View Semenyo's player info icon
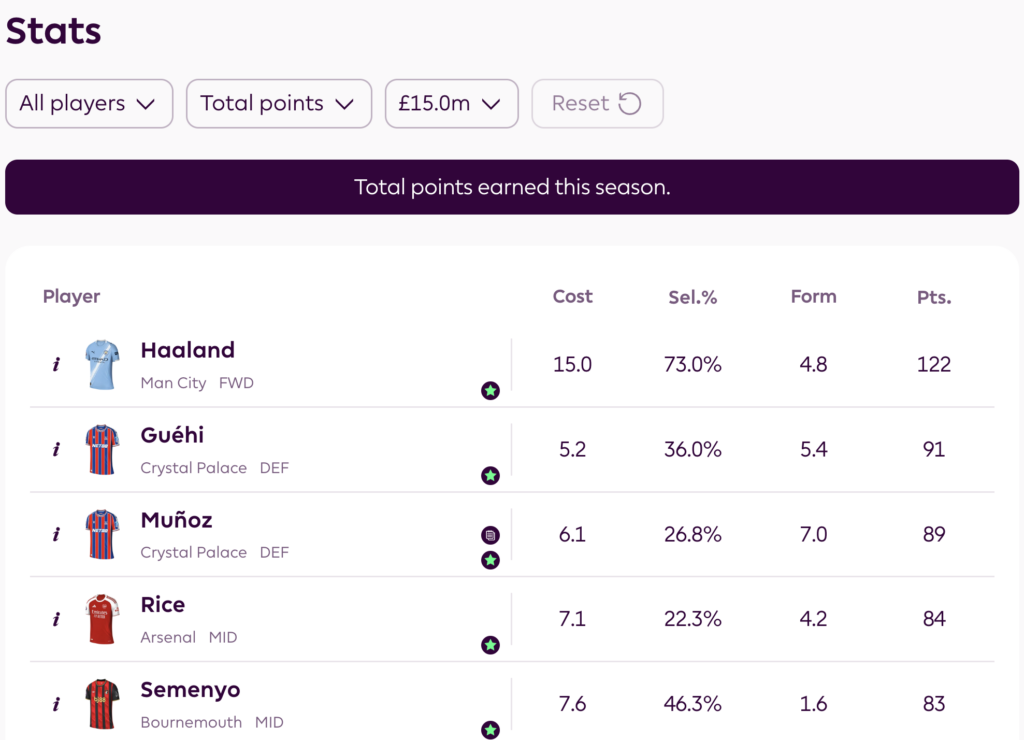Viewport: 1024px width, 740px height. (x=56, y=705)
